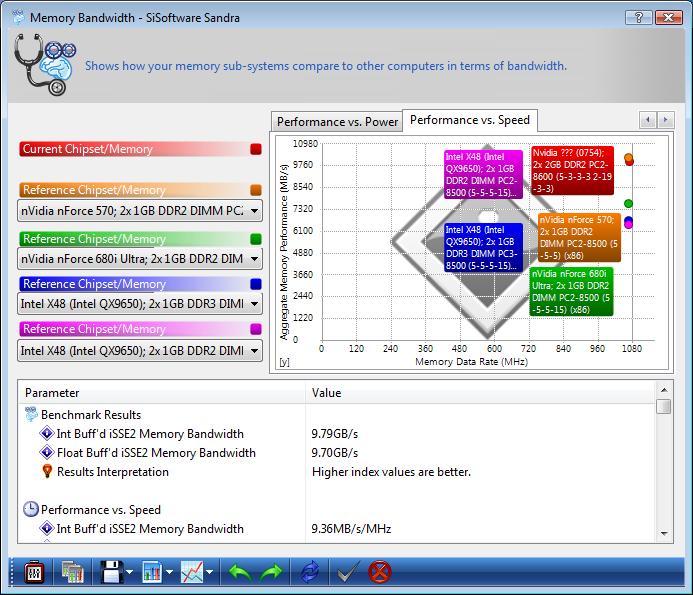Open the Intel X48 DDR3 reference dropdown
This screenshot has width=693, height=595.
point(140,304)
